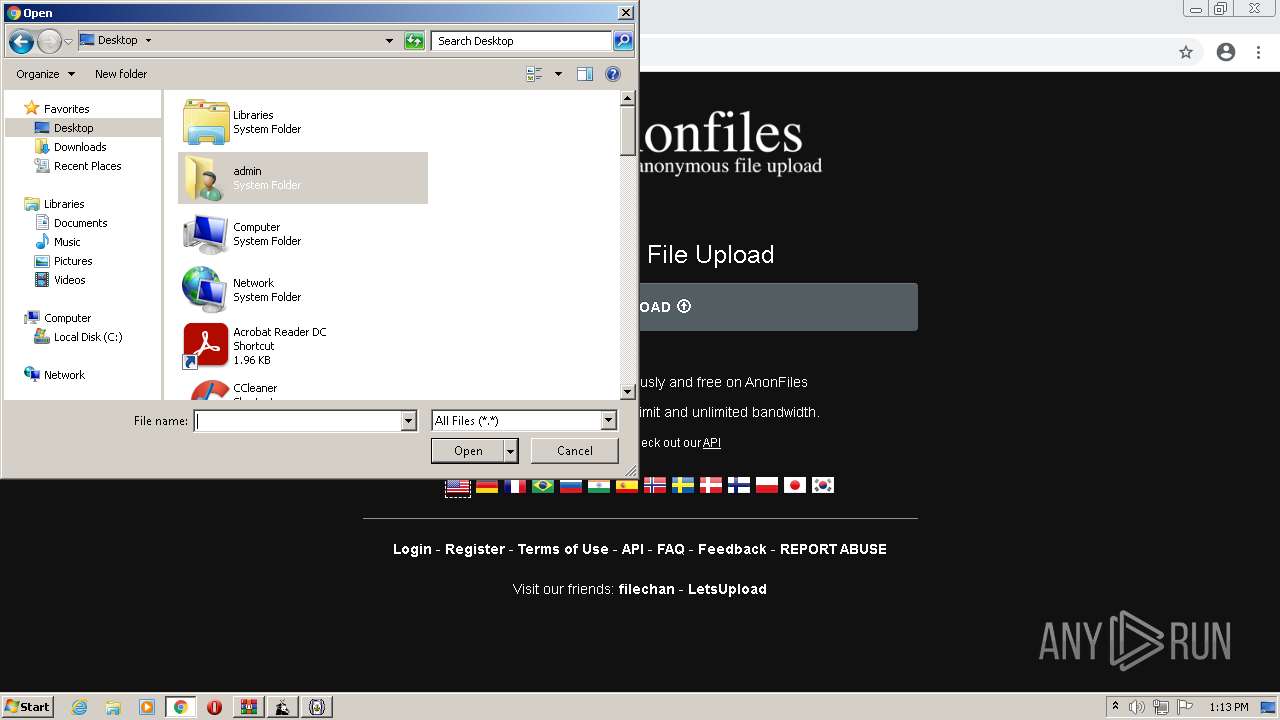
Task: Select the Libraries system folder icon
Action: 206,122
